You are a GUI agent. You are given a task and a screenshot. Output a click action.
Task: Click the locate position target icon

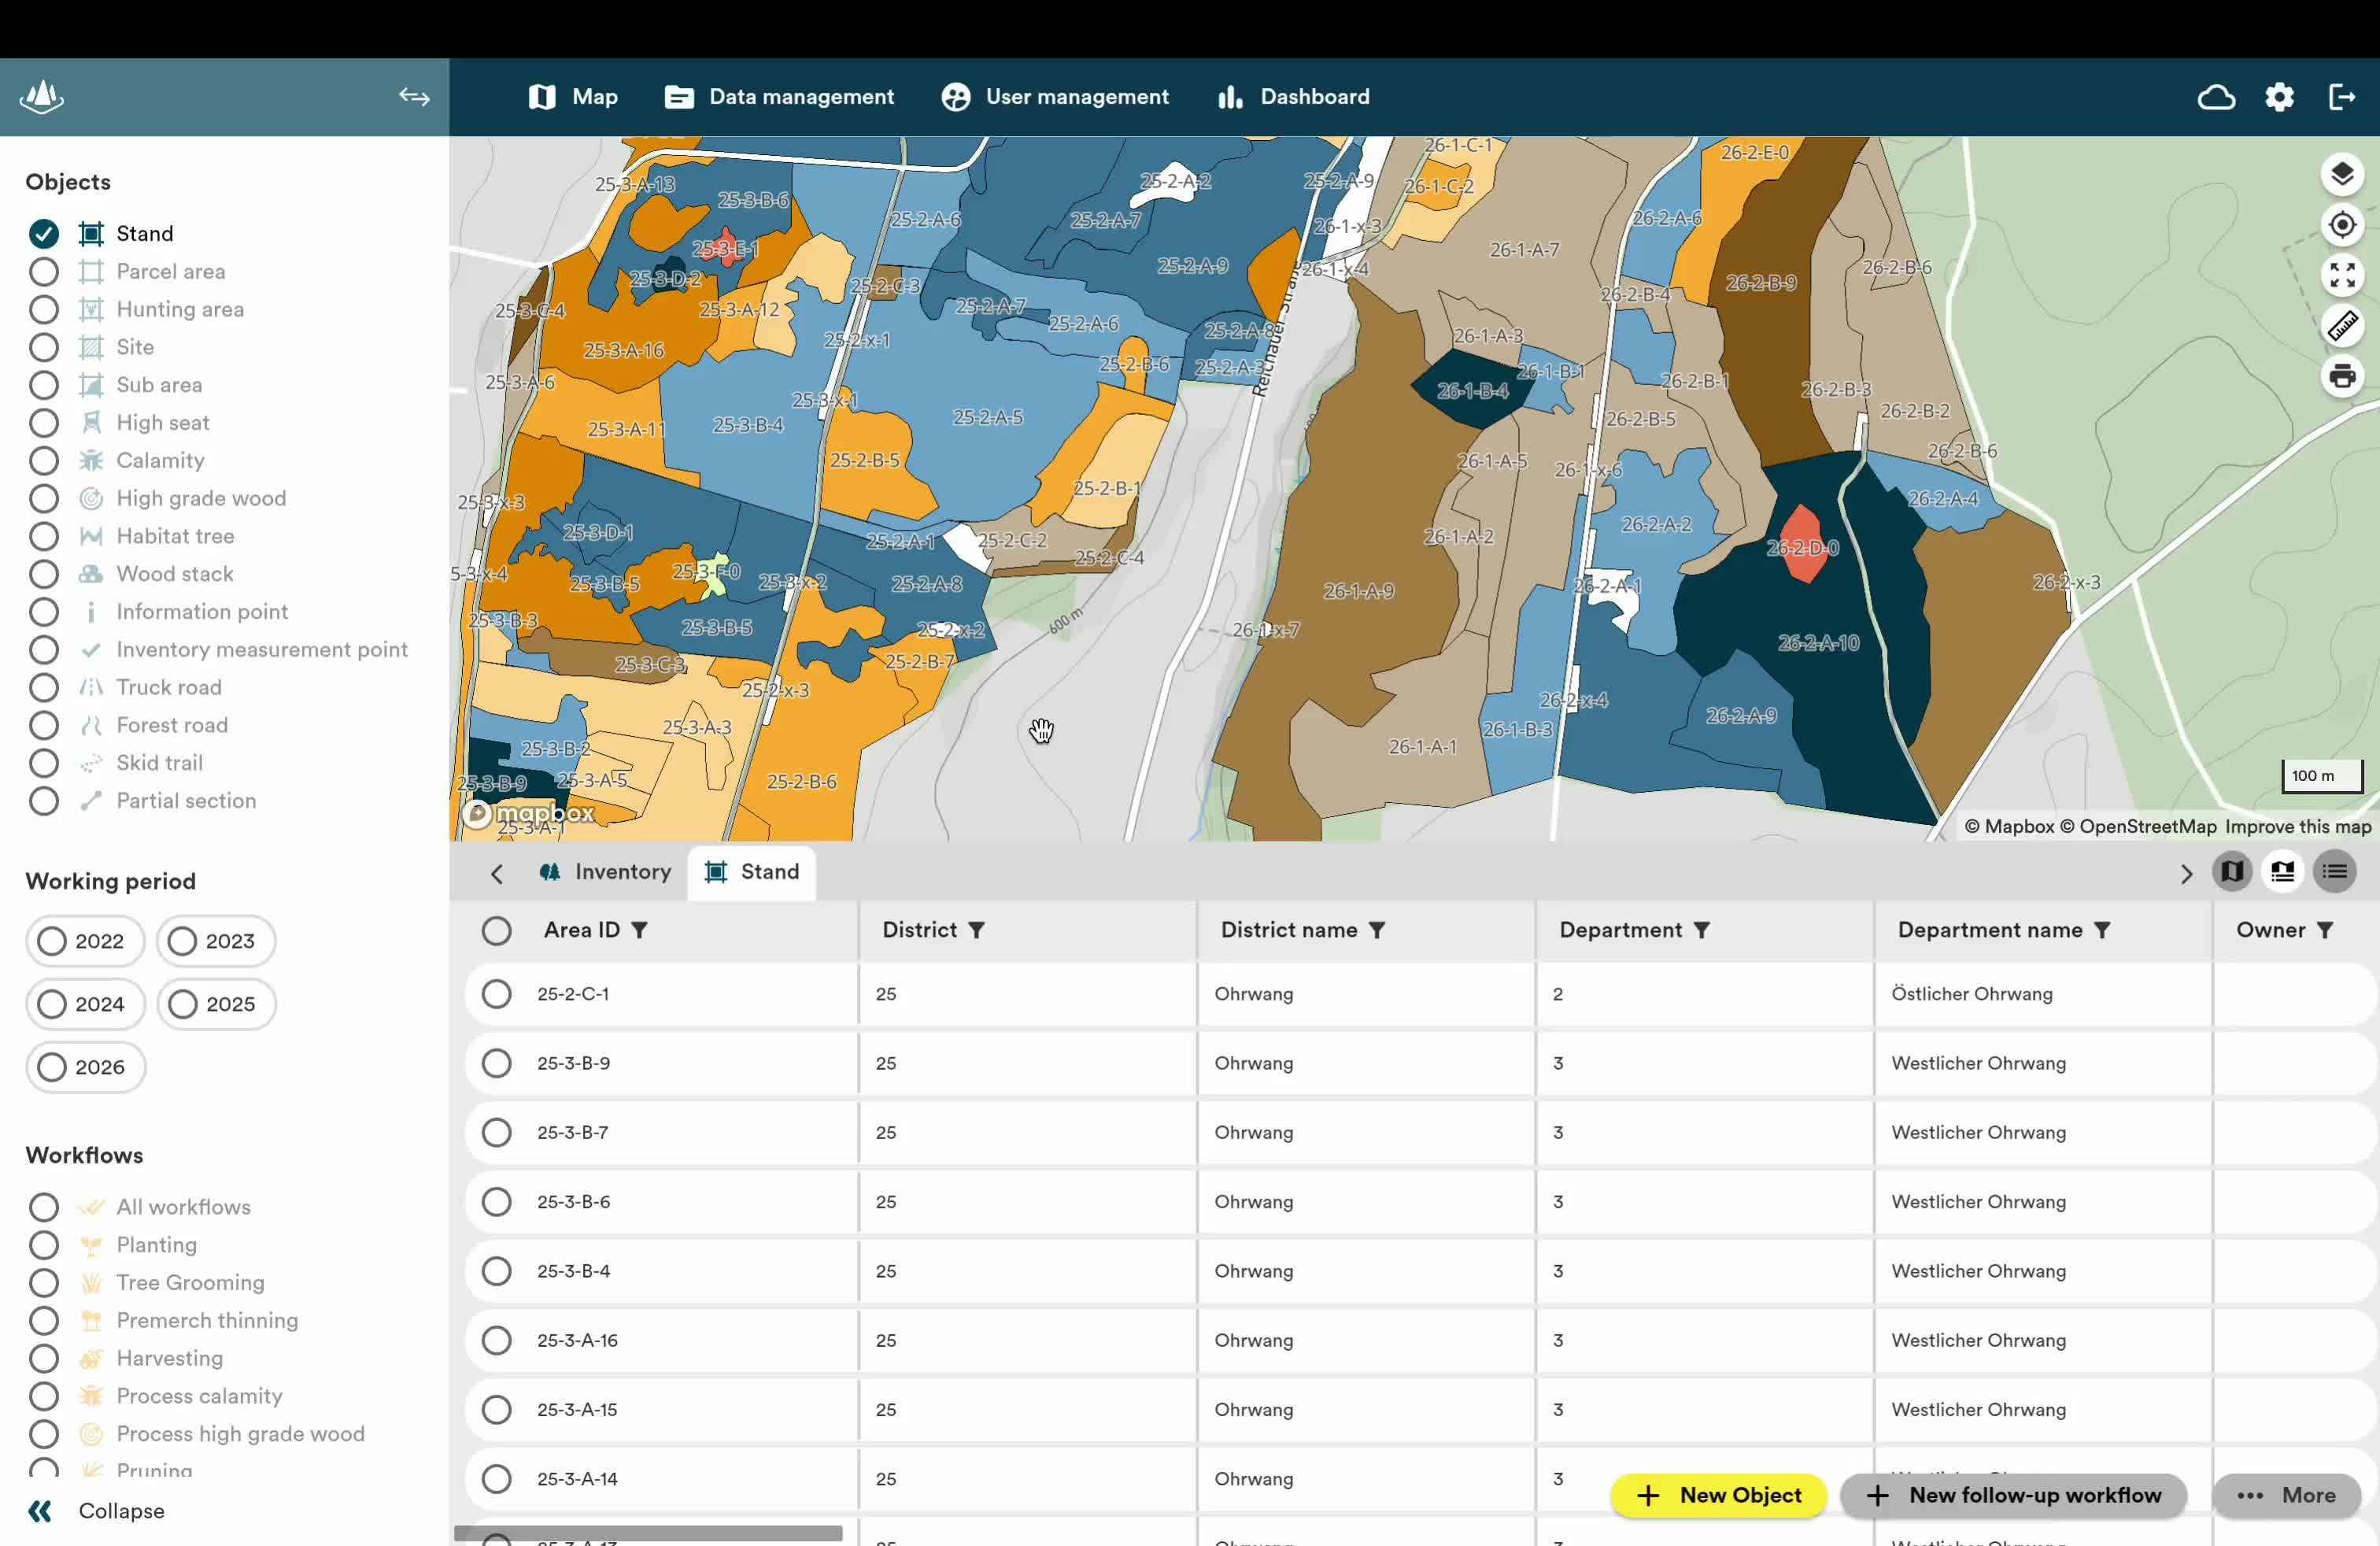2341,225
